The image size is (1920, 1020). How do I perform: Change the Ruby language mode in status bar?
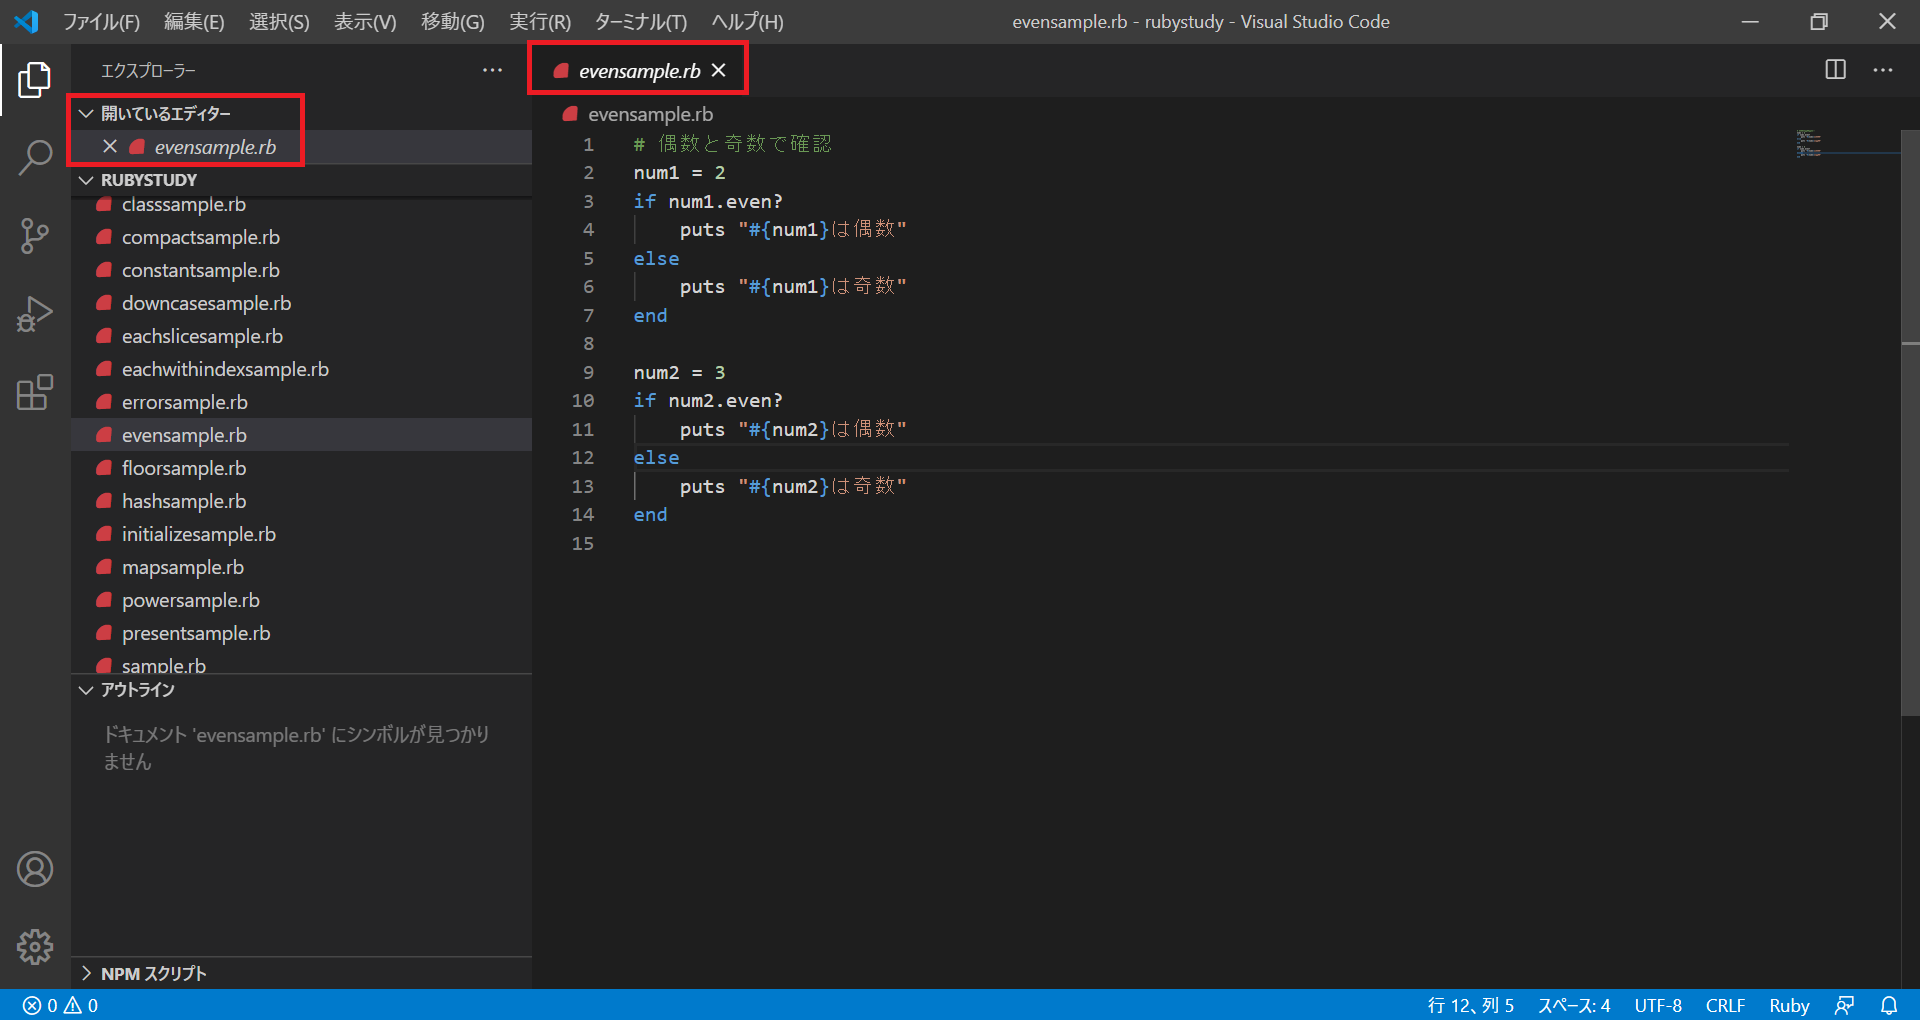(1788, 1005)
